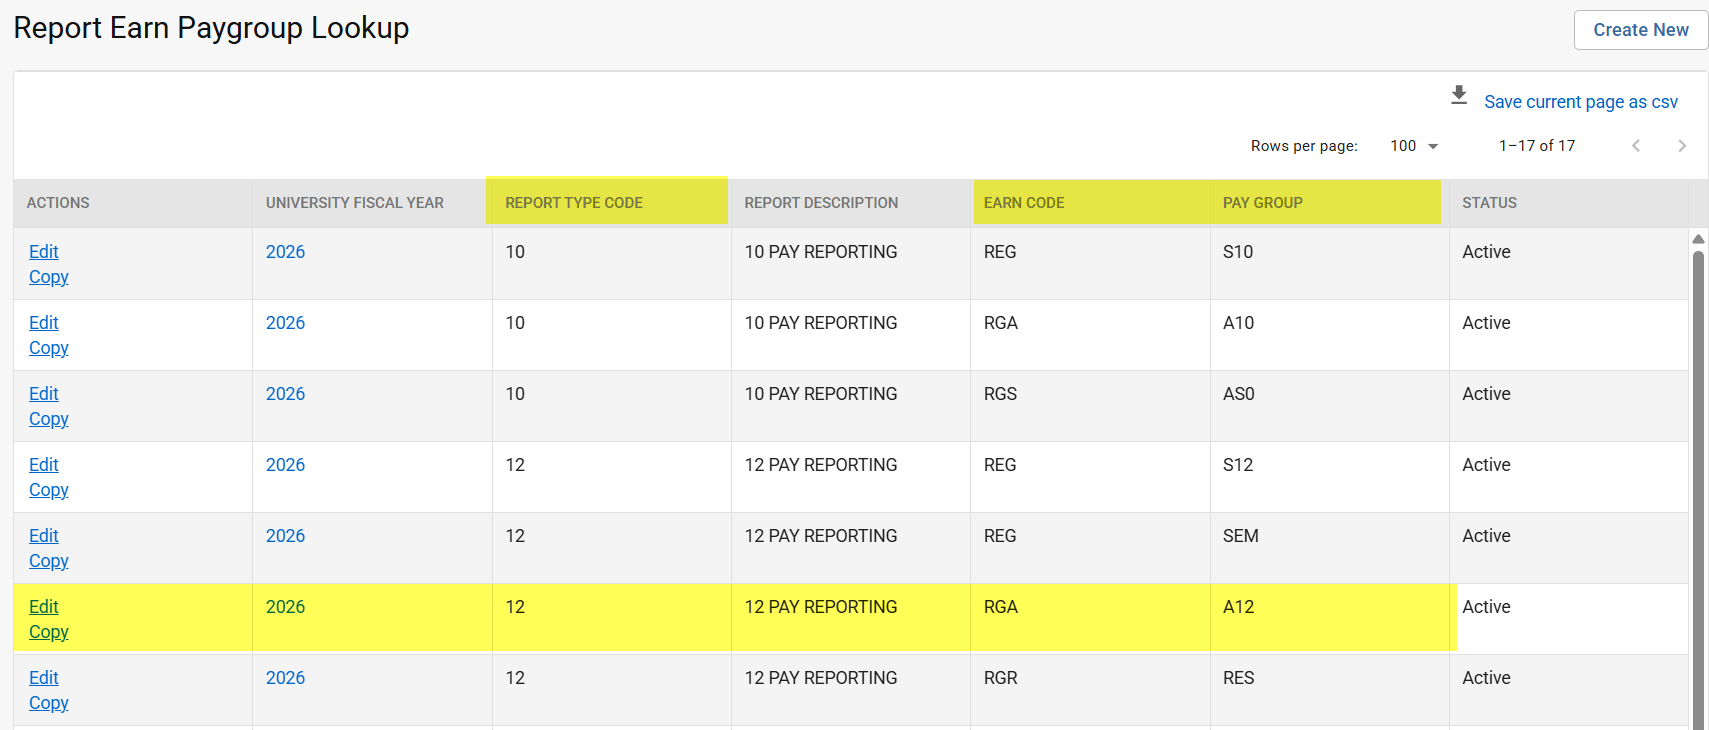Sort by Status column header

[1489, 203]
